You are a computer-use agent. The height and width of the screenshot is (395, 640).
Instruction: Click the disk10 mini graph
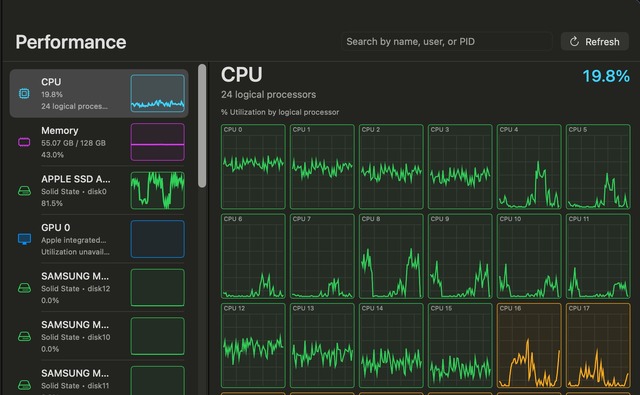tap(158, 336)
